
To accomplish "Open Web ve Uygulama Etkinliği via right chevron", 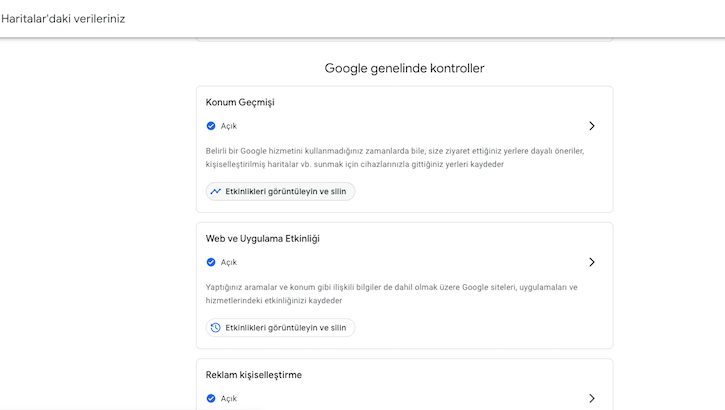I will pyautogui.click(x=592, y=262).
